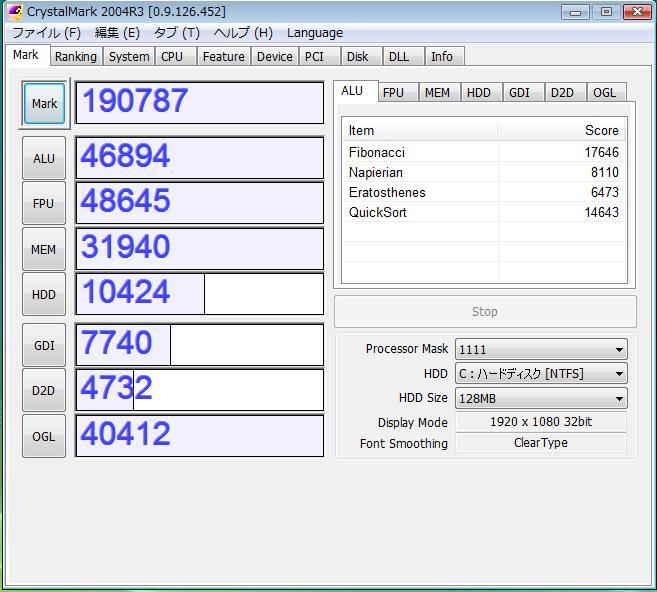The height and width of the screenshot is (592, 657).
Task: Click the FPU score 48645
Action: pos(200,203)
